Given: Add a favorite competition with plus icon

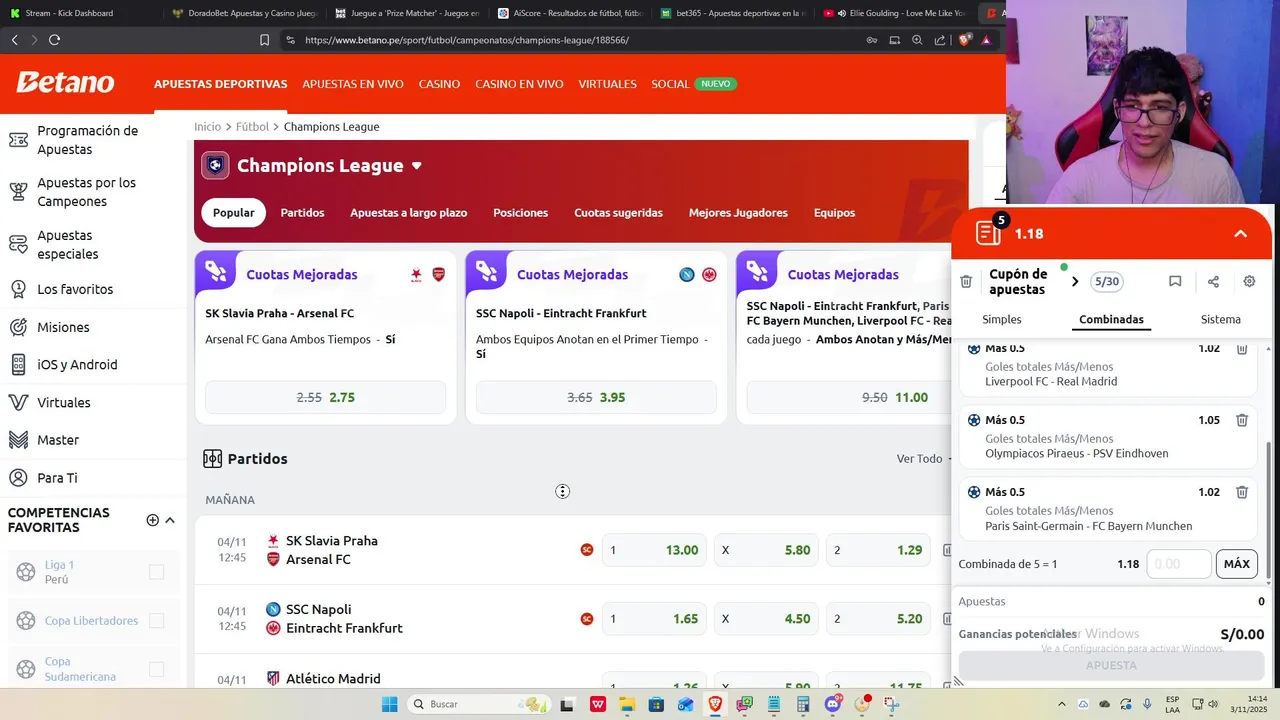Looking at the screenshot, I should click(x=152, y=520).
